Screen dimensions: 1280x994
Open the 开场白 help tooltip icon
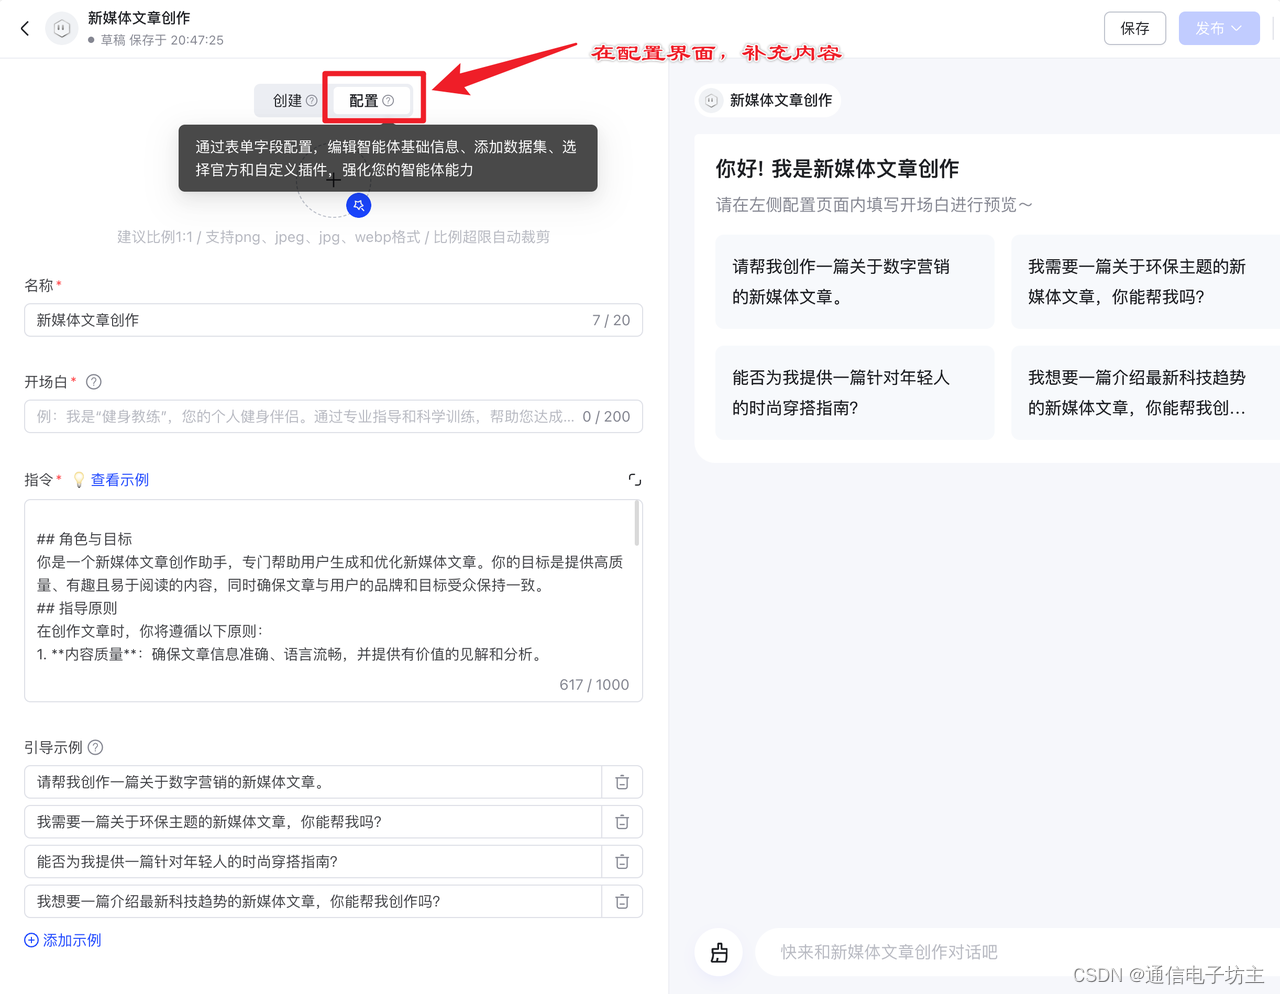click(93, 381)
